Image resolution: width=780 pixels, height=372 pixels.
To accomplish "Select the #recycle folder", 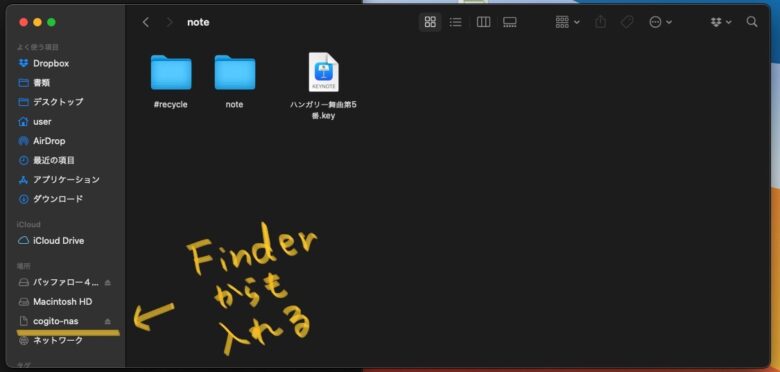I will (171, 82).
